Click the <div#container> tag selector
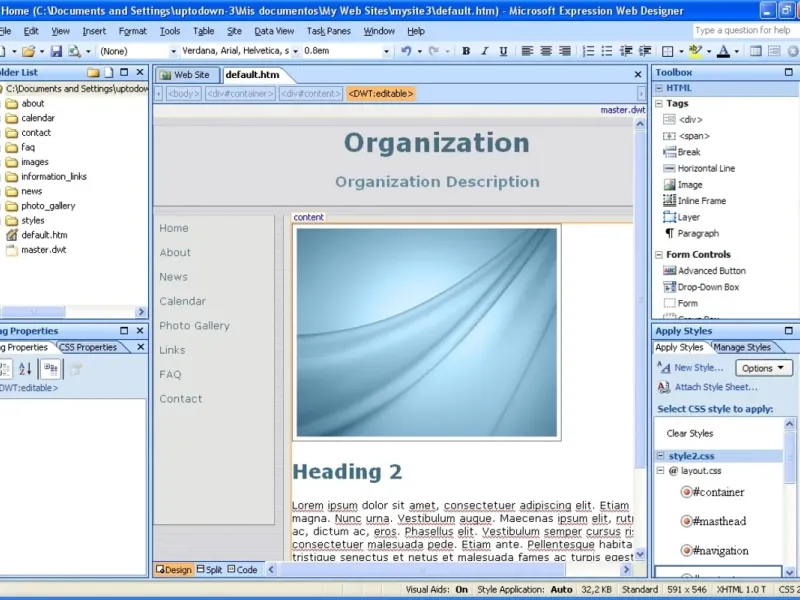Screen dimensions: 800x600 click(240, 94)
